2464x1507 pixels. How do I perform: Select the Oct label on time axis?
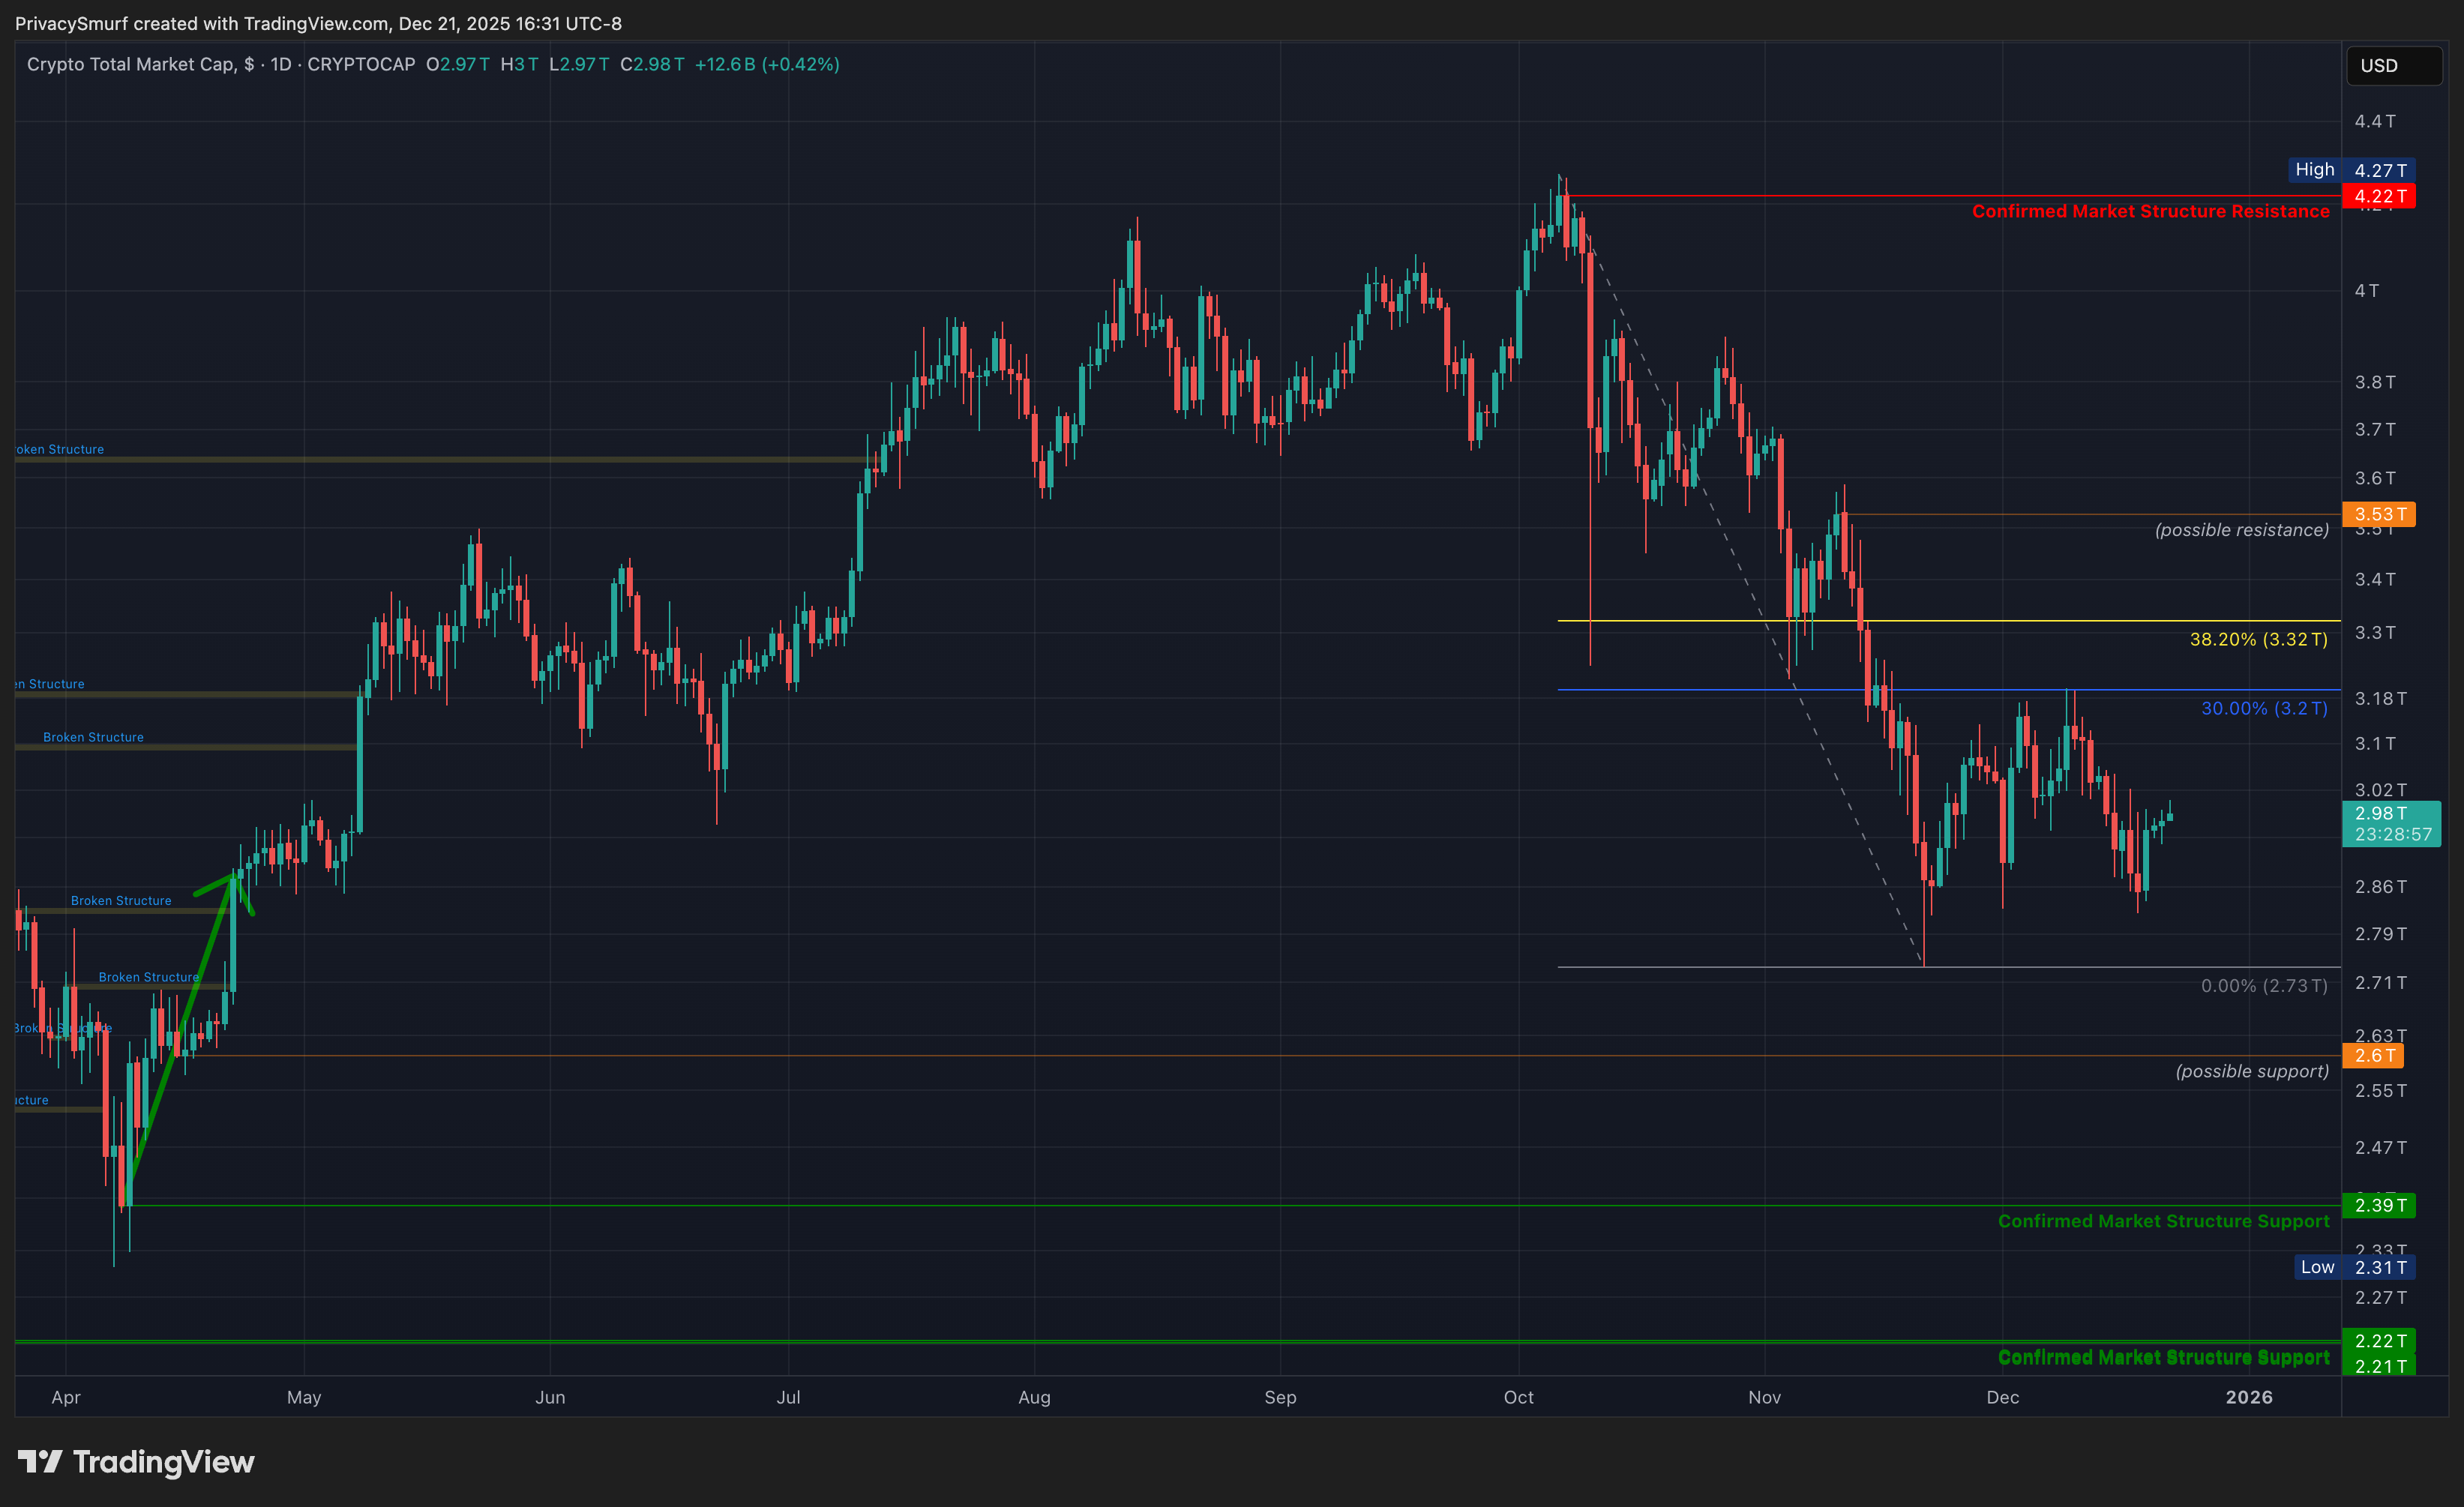(x=1518, y=1397)
